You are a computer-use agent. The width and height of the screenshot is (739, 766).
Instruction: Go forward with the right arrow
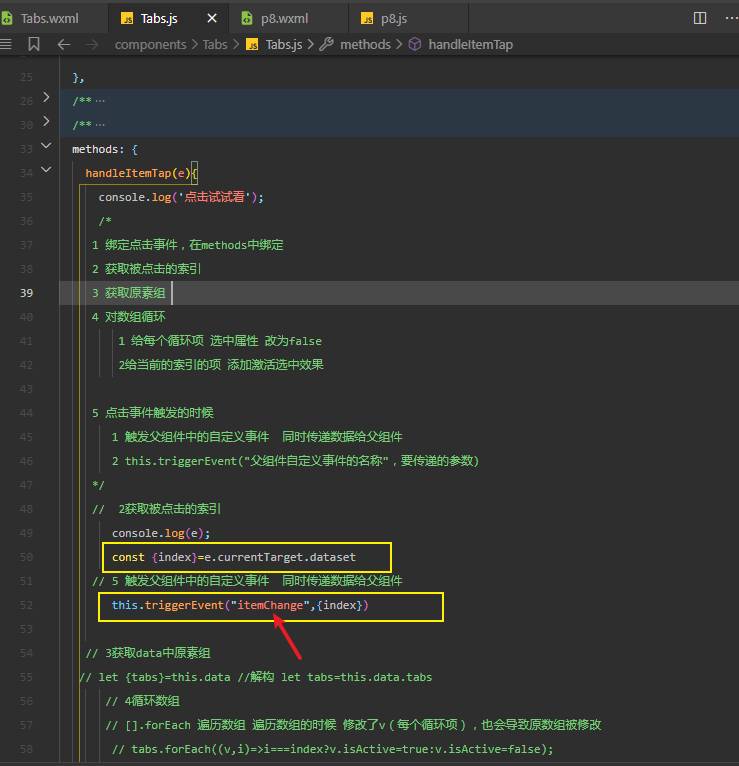(x=91, y=45)
